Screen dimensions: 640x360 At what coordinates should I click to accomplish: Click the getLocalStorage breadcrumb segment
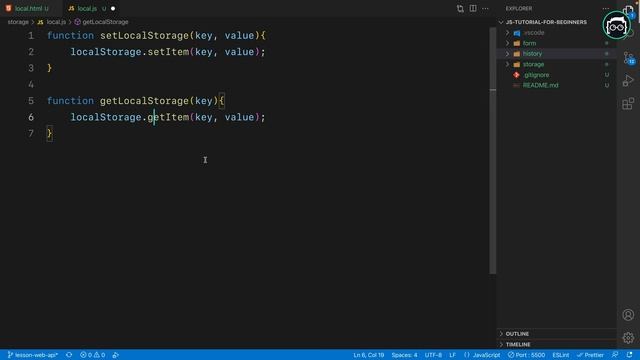(105, 22)
